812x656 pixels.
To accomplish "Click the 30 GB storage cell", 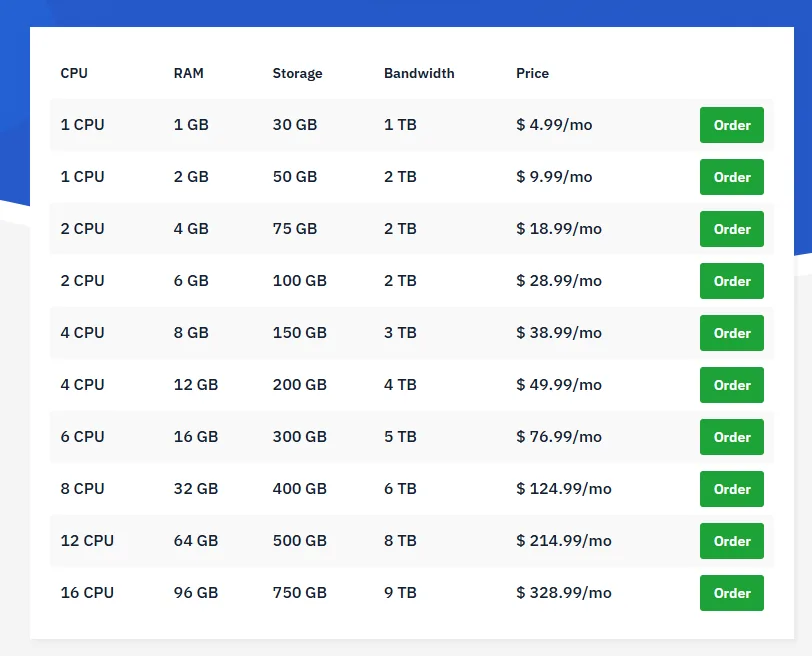I will point(295,125).
